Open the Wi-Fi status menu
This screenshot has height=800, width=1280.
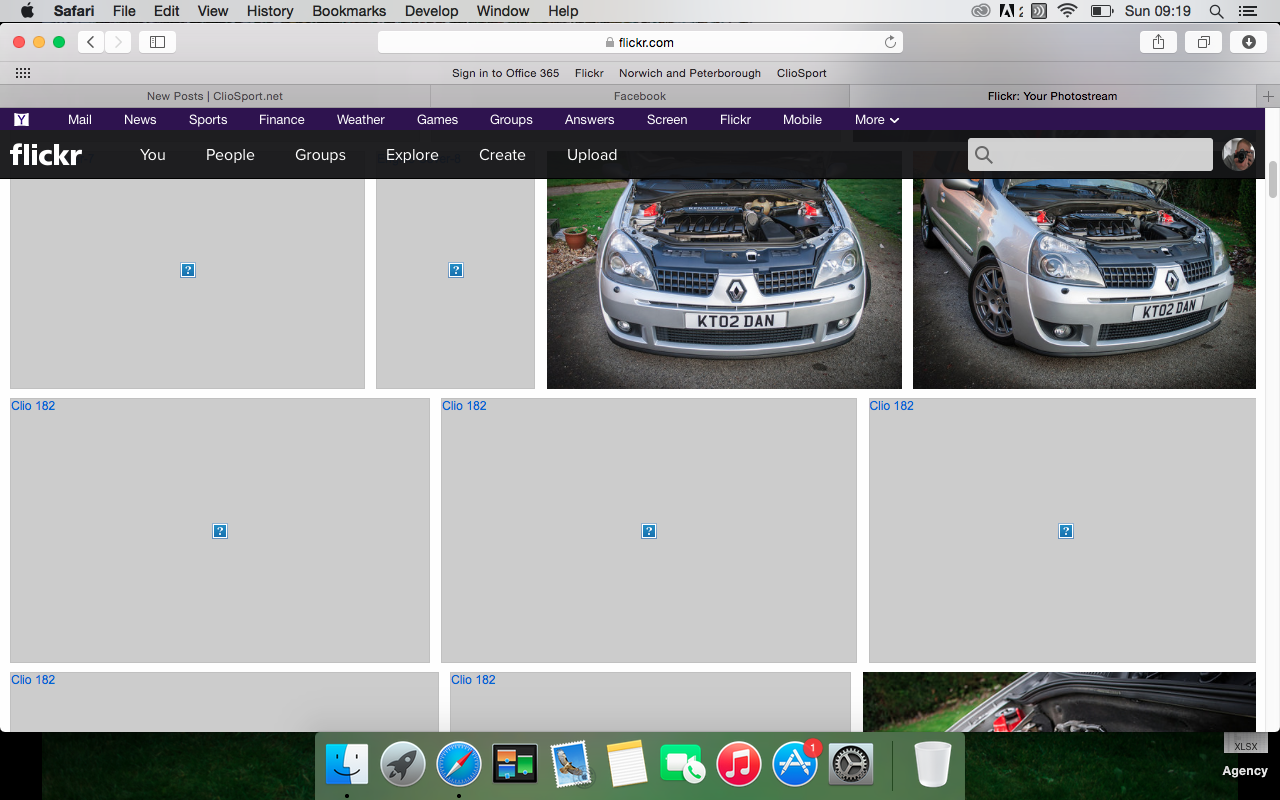(1068, 11)
